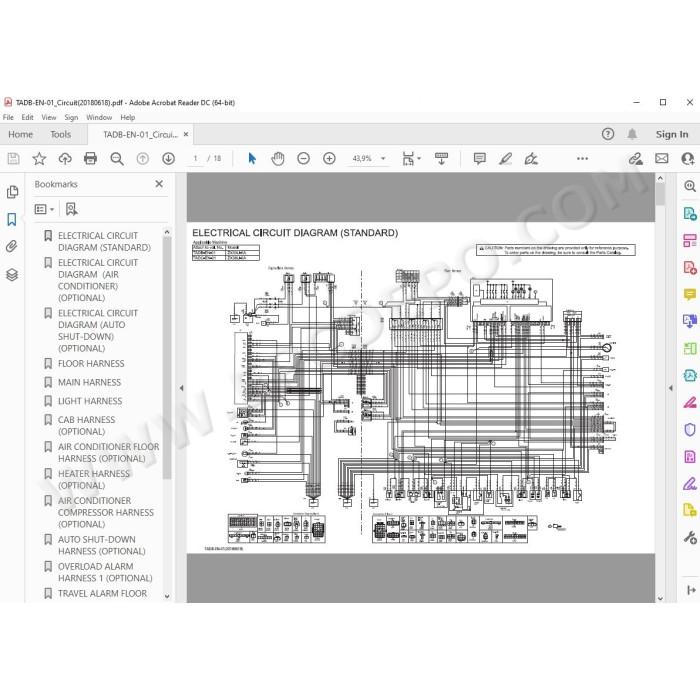The image size is (700, 700).
Task: Toggle the page thumbnails panel
Action: [x=12, y=192]
